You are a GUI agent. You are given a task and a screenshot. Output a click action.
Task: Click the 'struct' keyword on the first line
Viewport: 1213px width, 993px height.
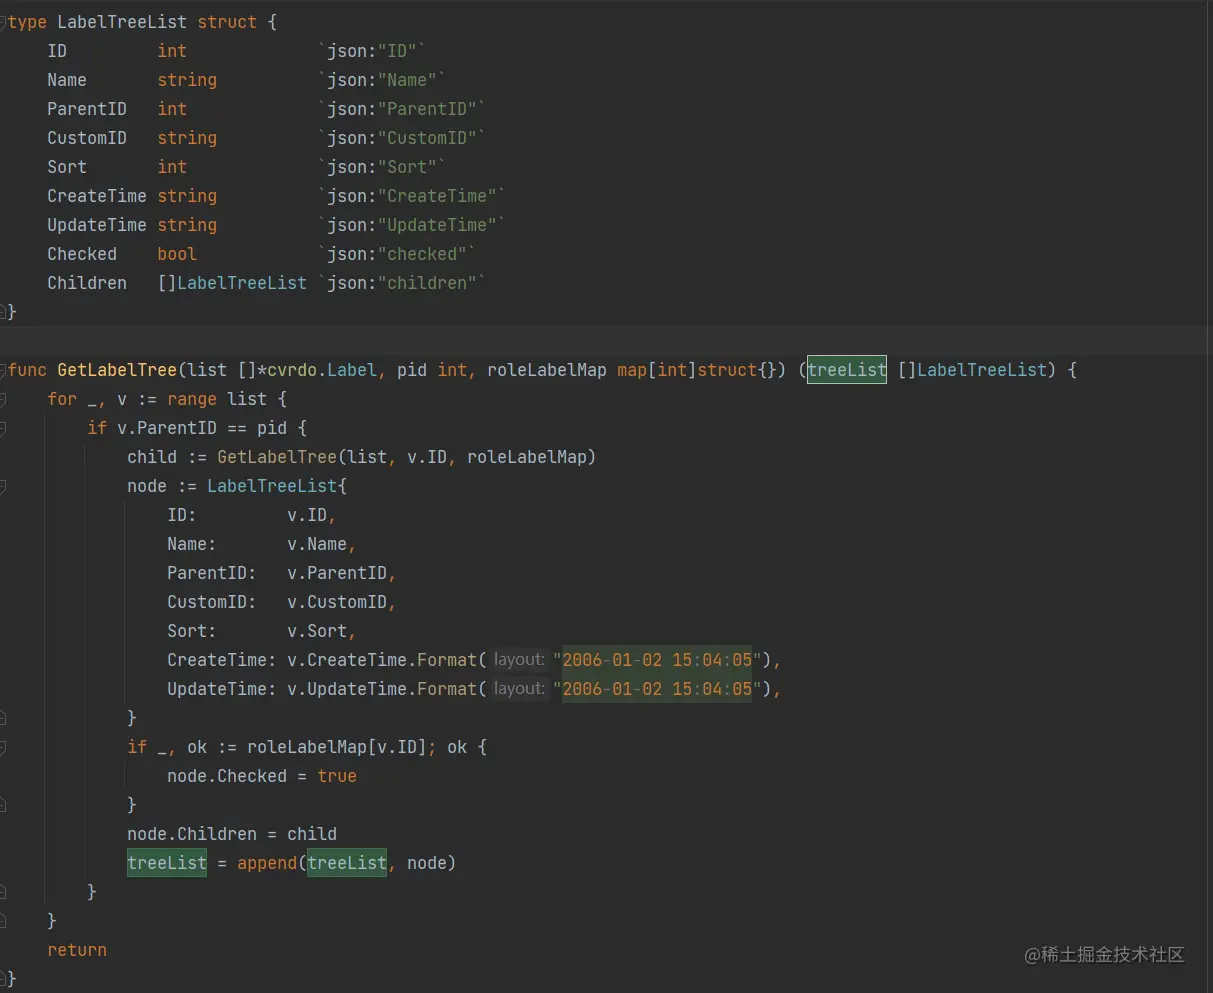point(227,22)
